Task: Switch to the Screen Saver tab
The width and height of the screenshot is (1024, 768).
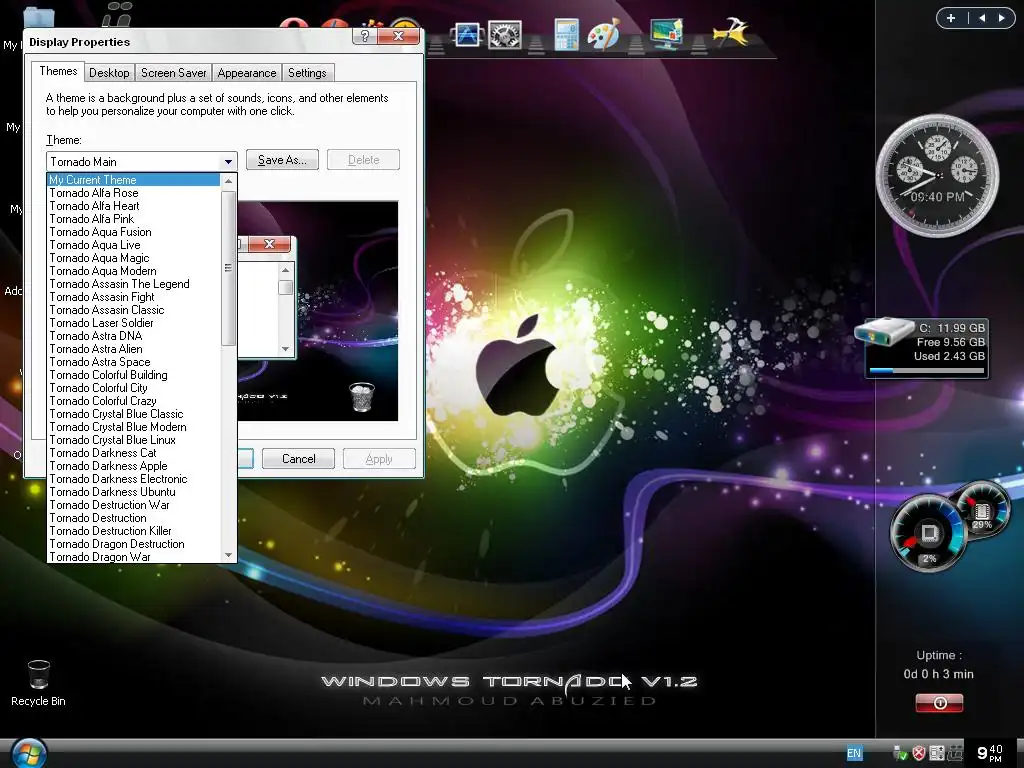Action: 174,73
